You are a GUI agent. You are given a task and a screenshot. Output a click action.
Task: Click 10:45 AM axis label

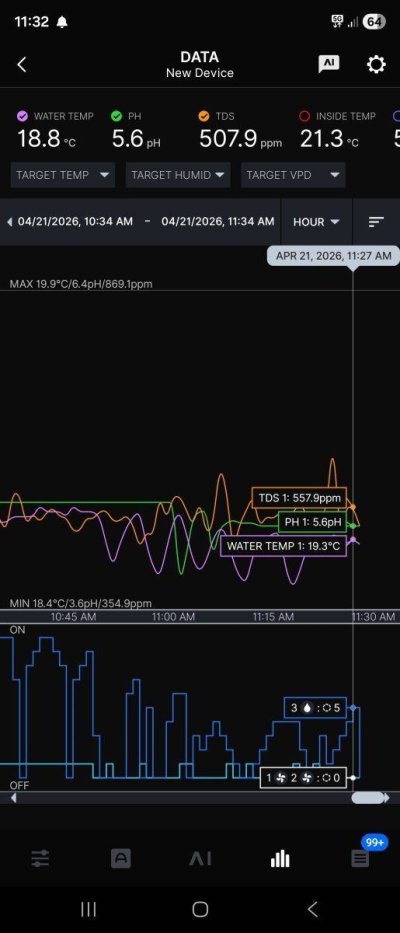pos(73,616)
